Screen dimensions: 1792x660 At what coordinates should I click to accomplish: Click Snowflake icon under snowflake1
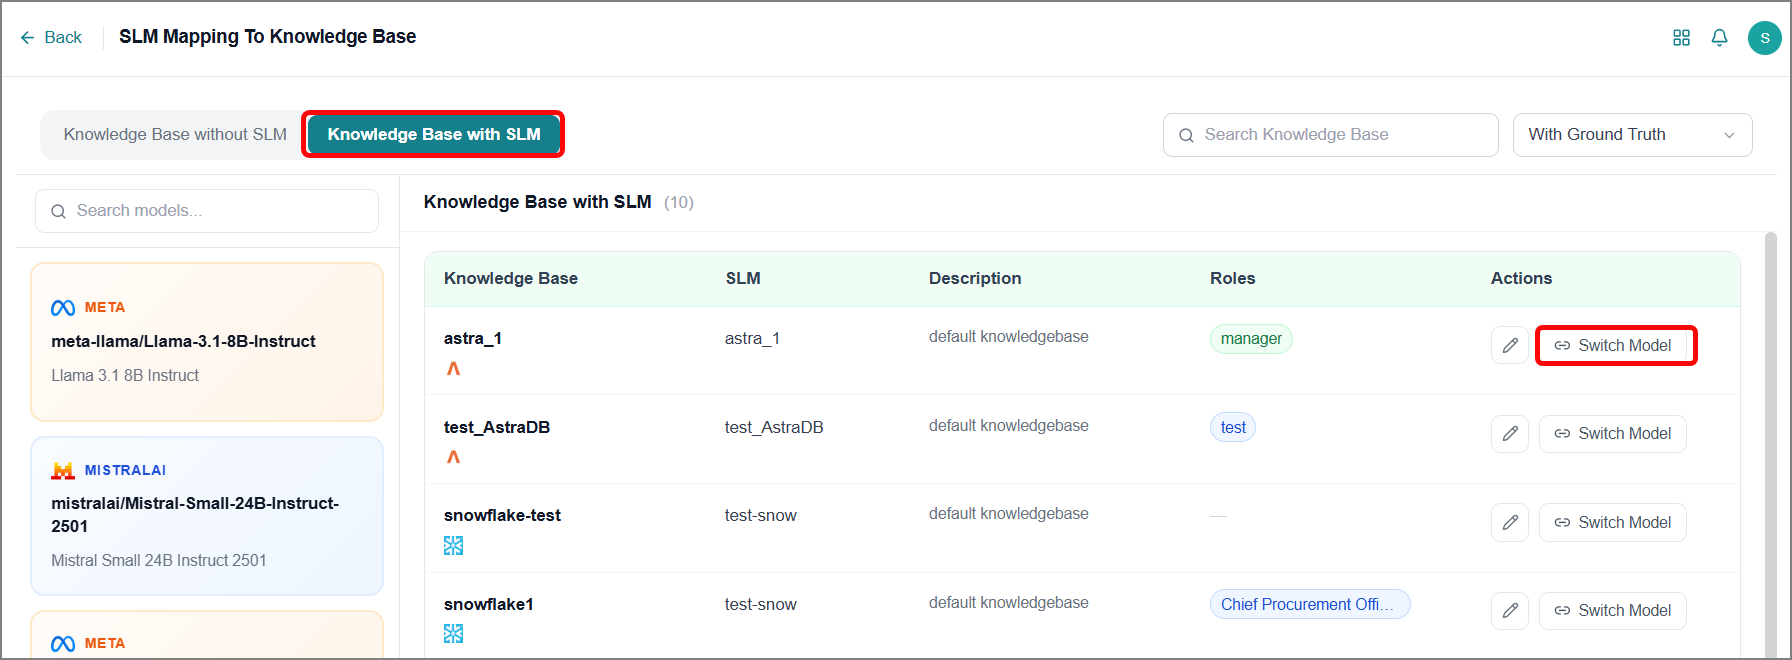(453, 634)
